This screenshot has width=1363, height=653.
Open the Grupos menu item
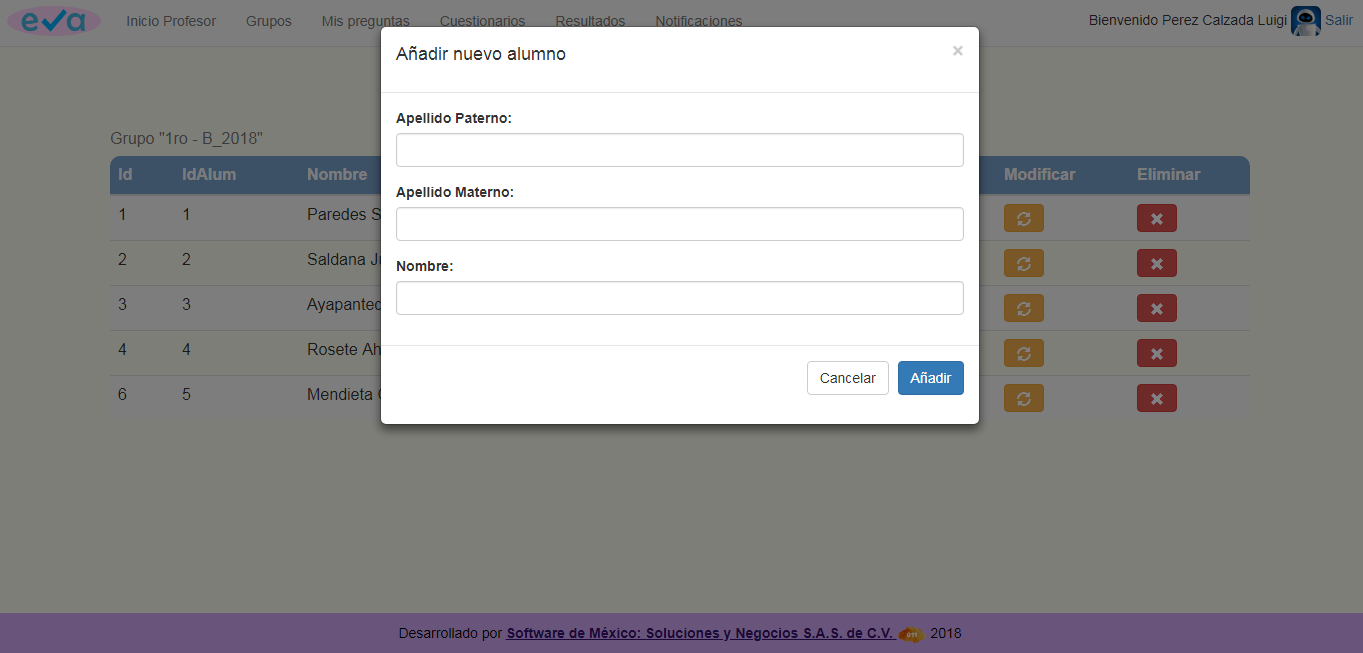(x=268, y=20)
